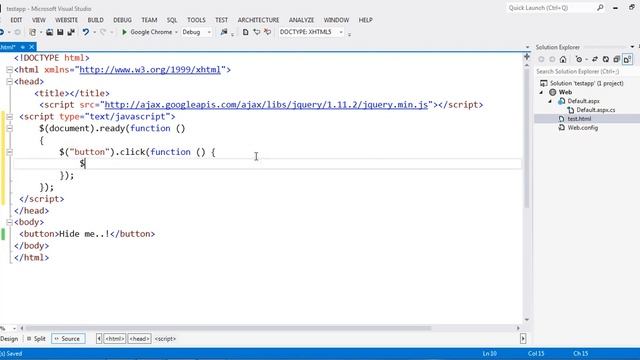The height and width of the screenshot is (360, 640).
Task: Click the Navigate Backward toolbar icon
Action: (2, 32)
